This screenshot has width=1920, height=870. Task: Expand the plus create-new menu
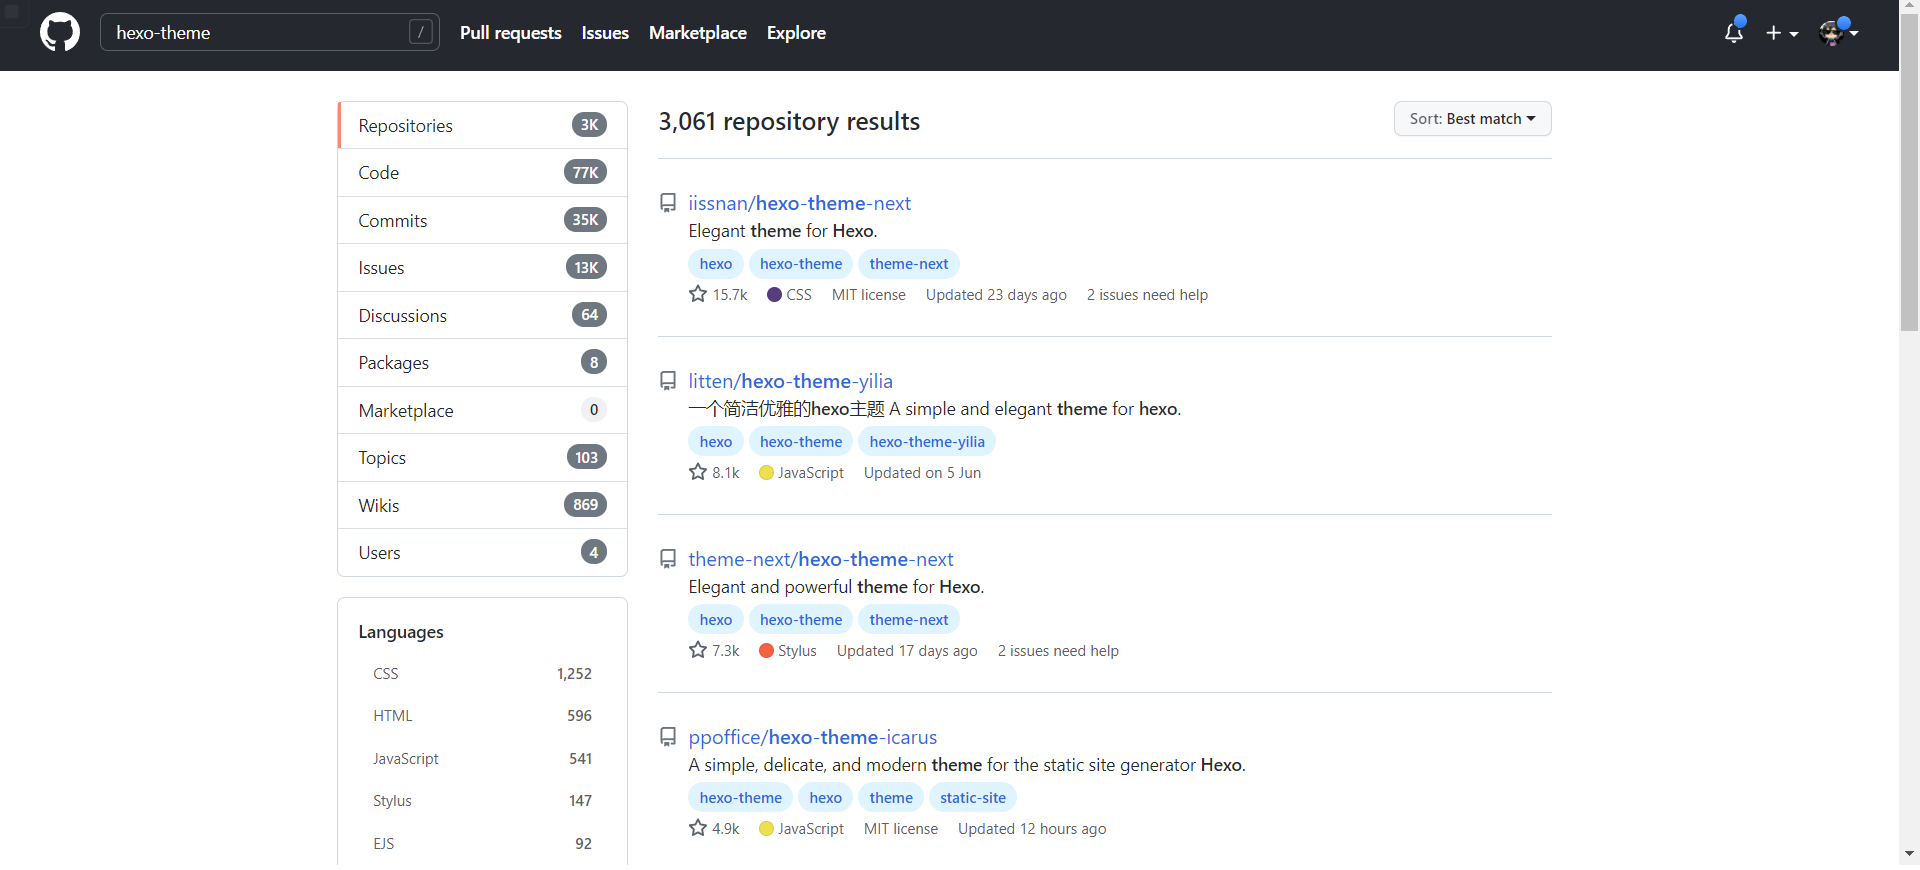click(x=1781, y=33)
